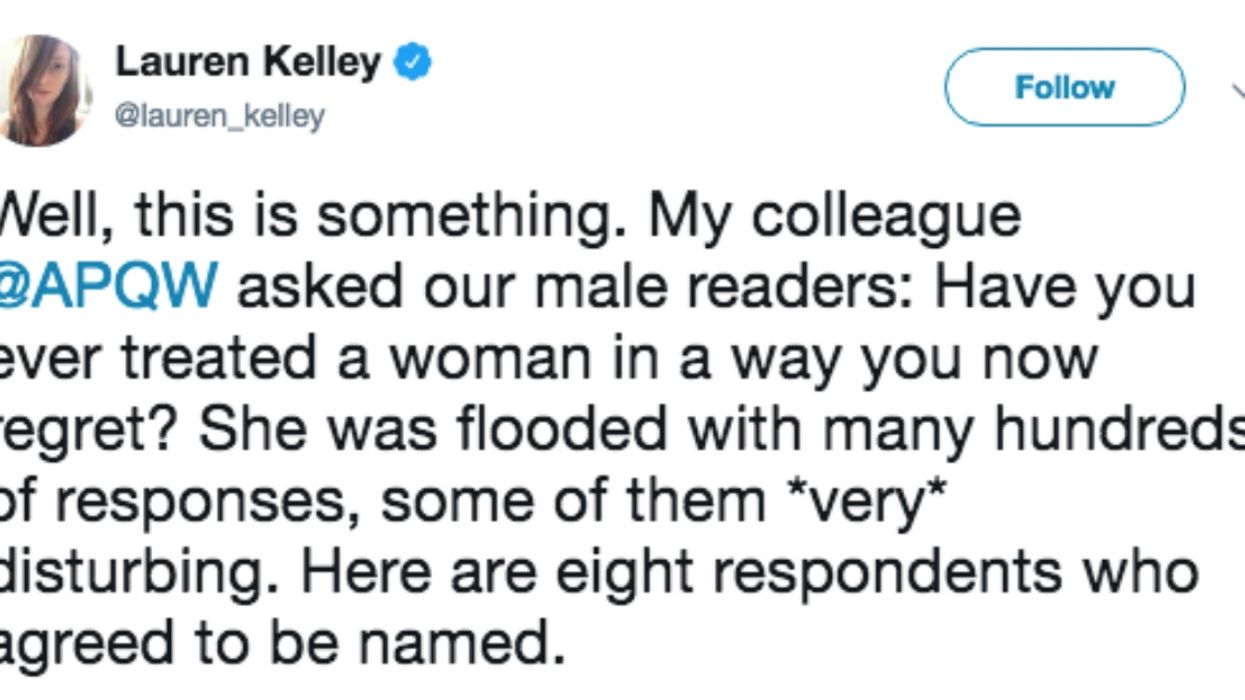Click the Lauren Kelley display name
The image size is (1245, 700).
248,63
